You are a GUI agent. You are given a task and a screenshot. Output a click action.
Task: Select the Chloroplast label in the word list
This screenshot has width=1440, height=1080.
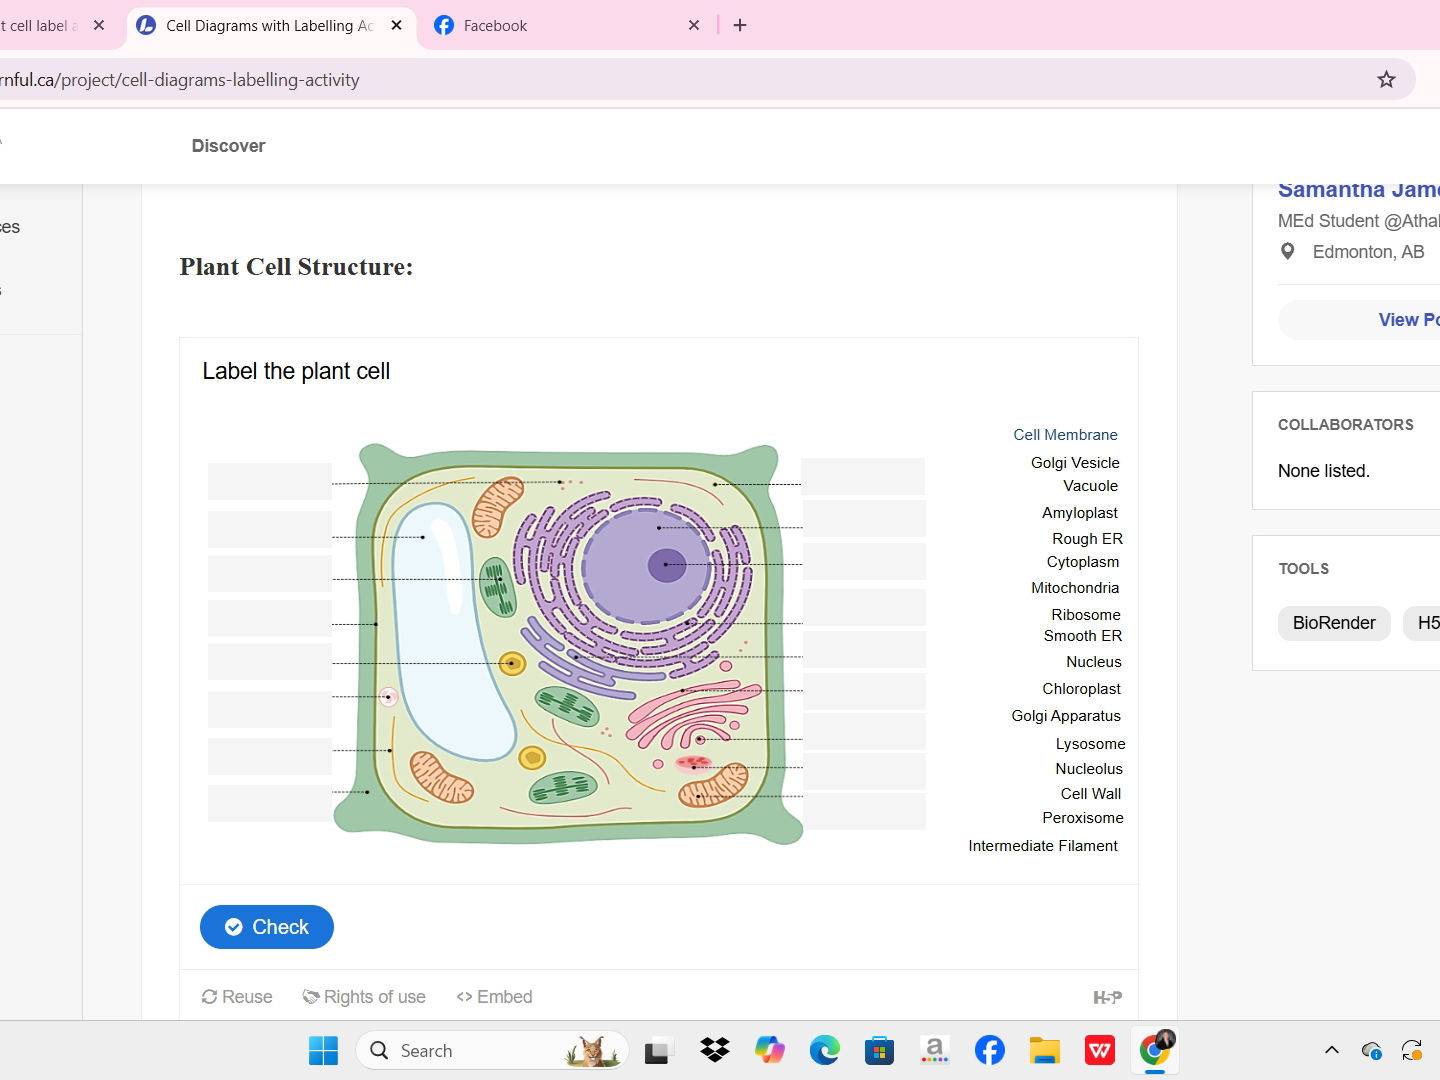pyautogui.click(x=1081, y=689)
